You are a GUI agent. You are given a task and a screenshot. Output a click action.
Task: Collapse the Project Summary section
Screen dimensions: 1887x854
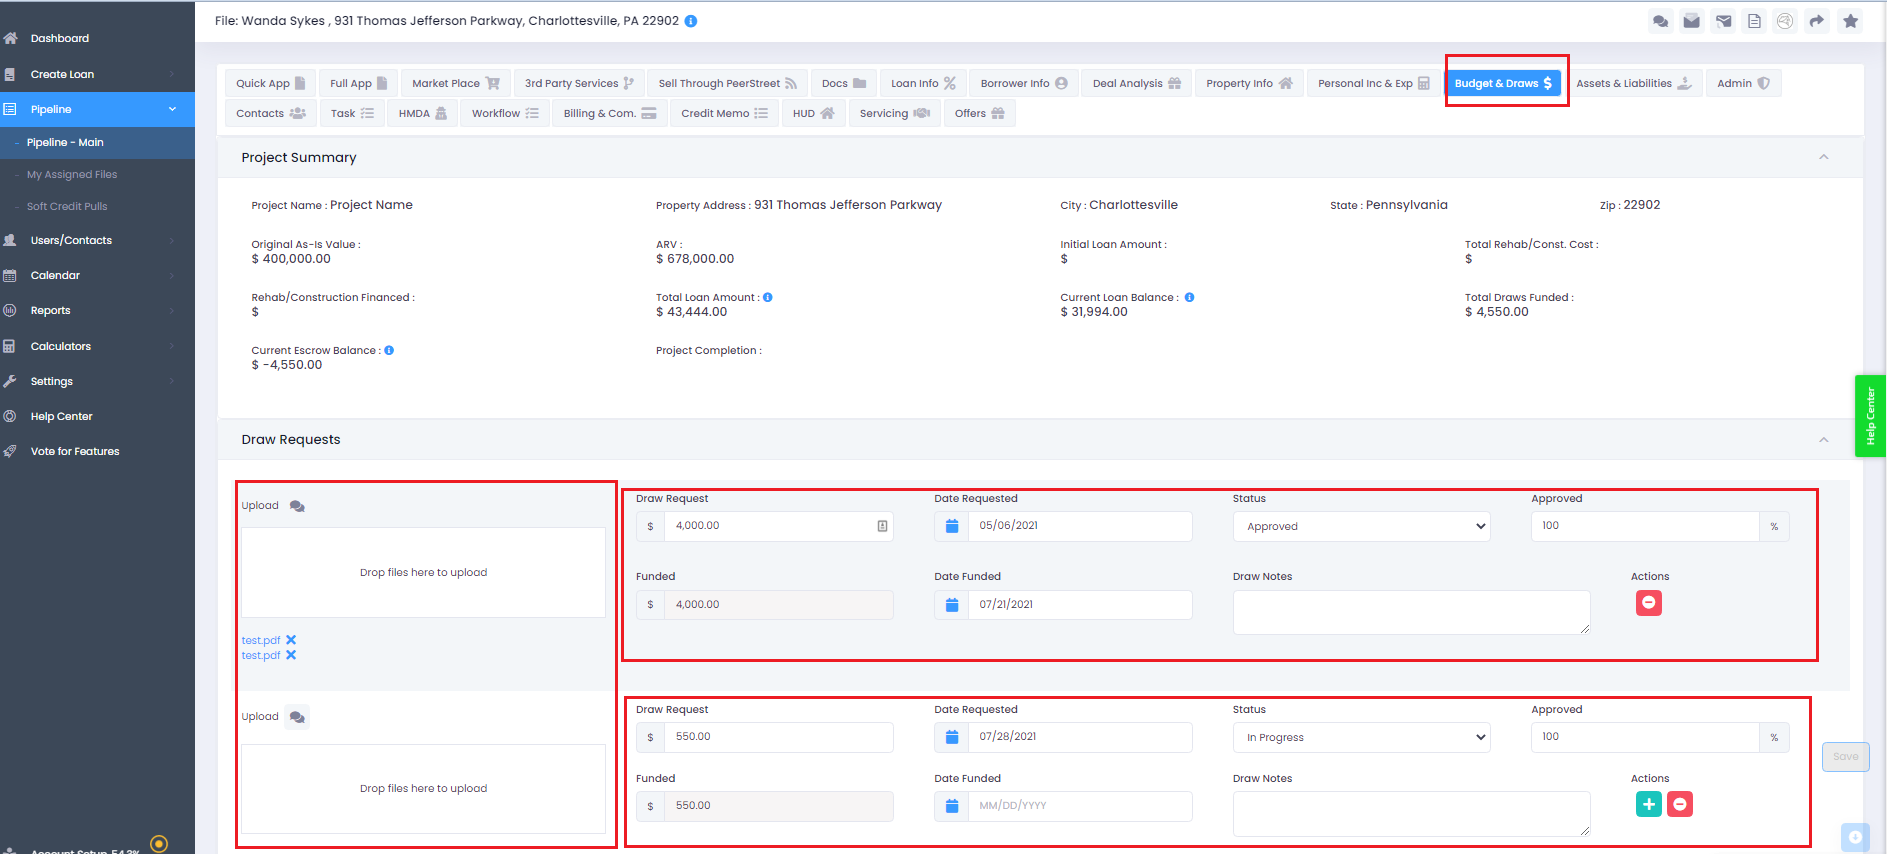pos(1823,157)
